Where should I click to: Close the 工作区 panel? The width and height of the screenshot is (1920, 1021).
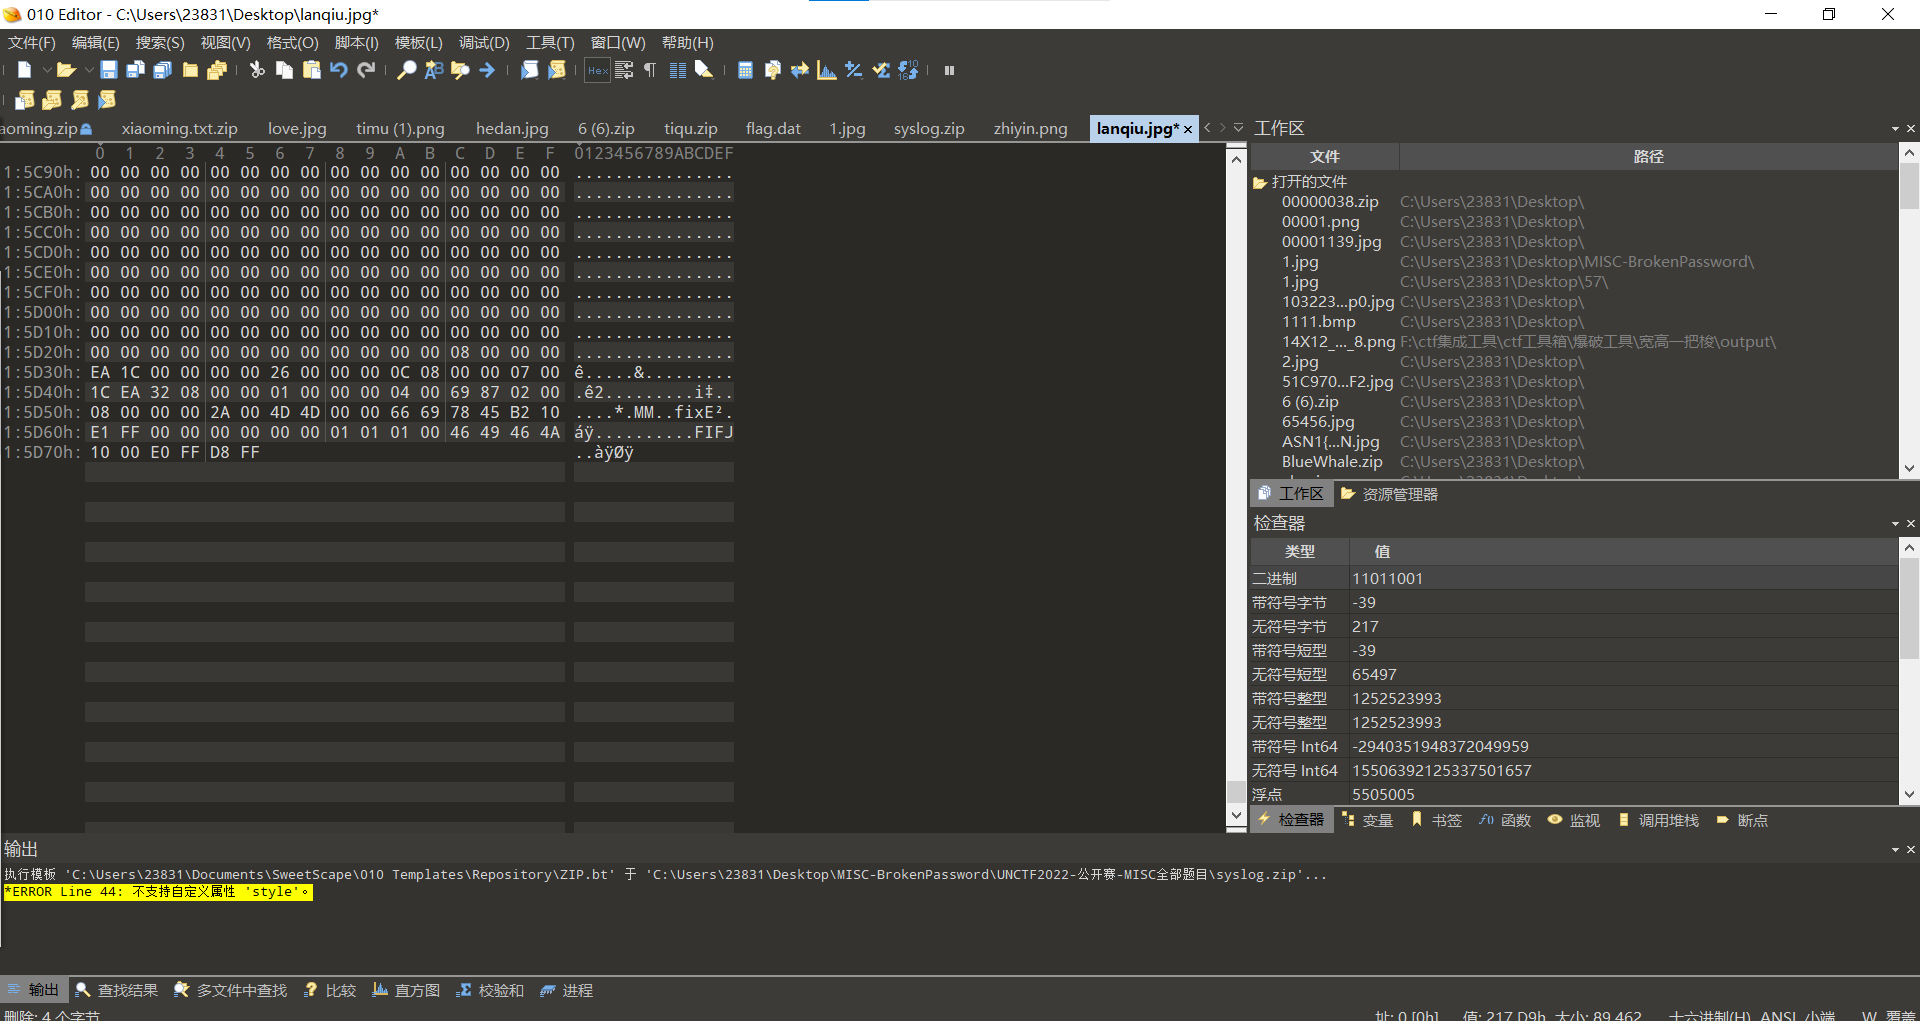tap(1911, 129)
